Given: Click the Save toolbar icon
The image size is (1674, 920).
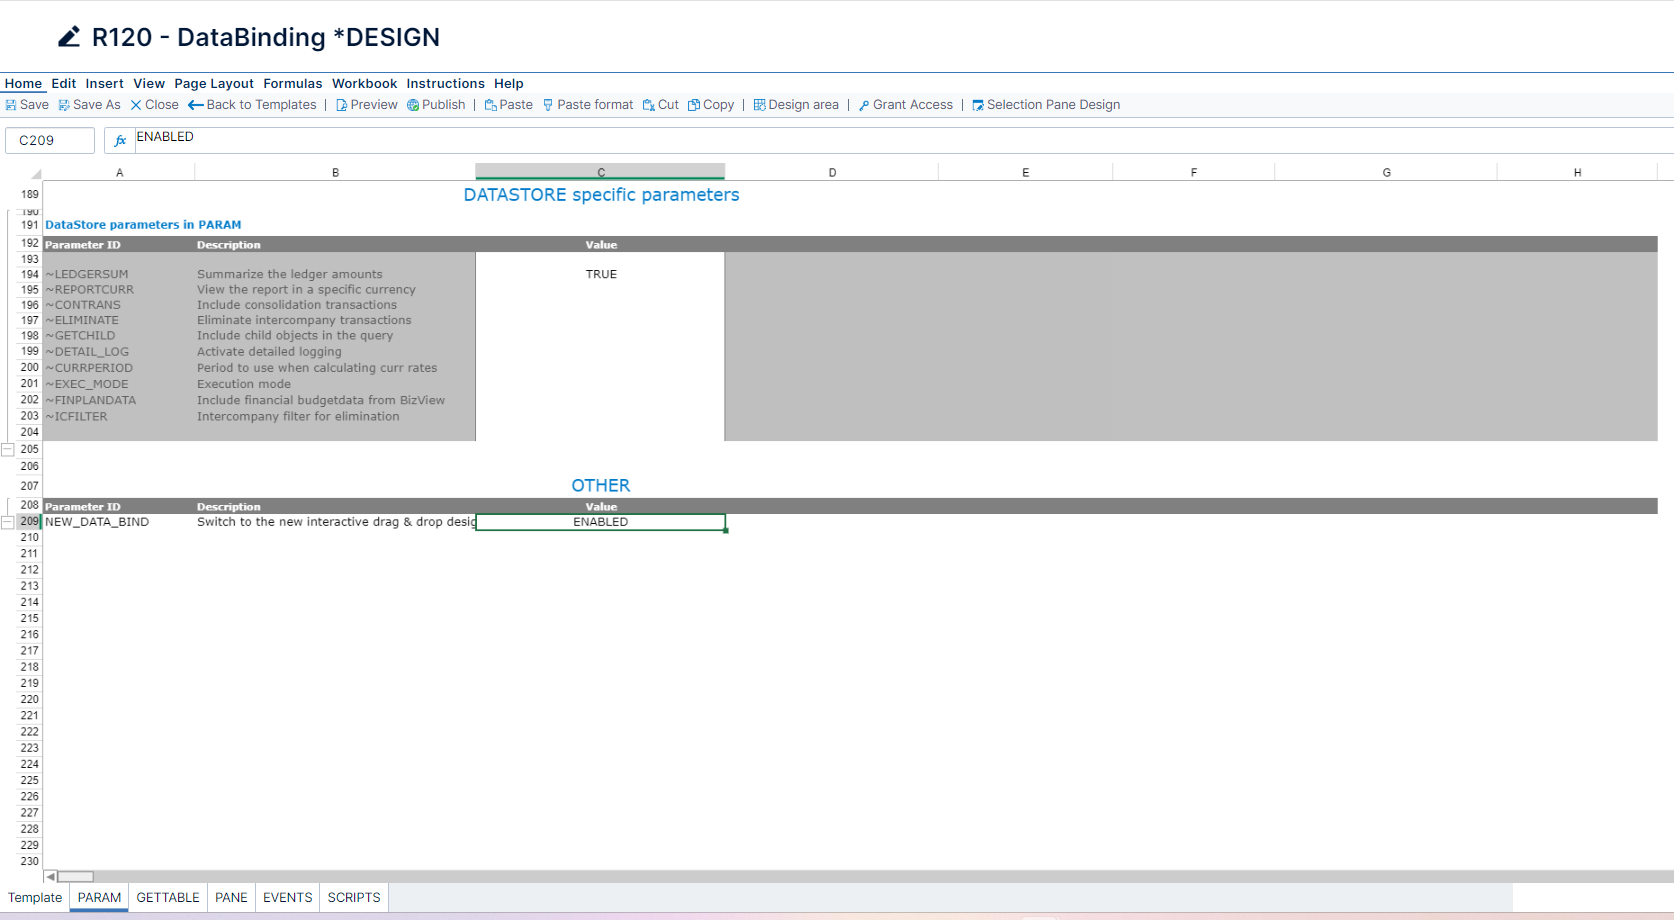Looking at the screenshot, I should (11, 105).
